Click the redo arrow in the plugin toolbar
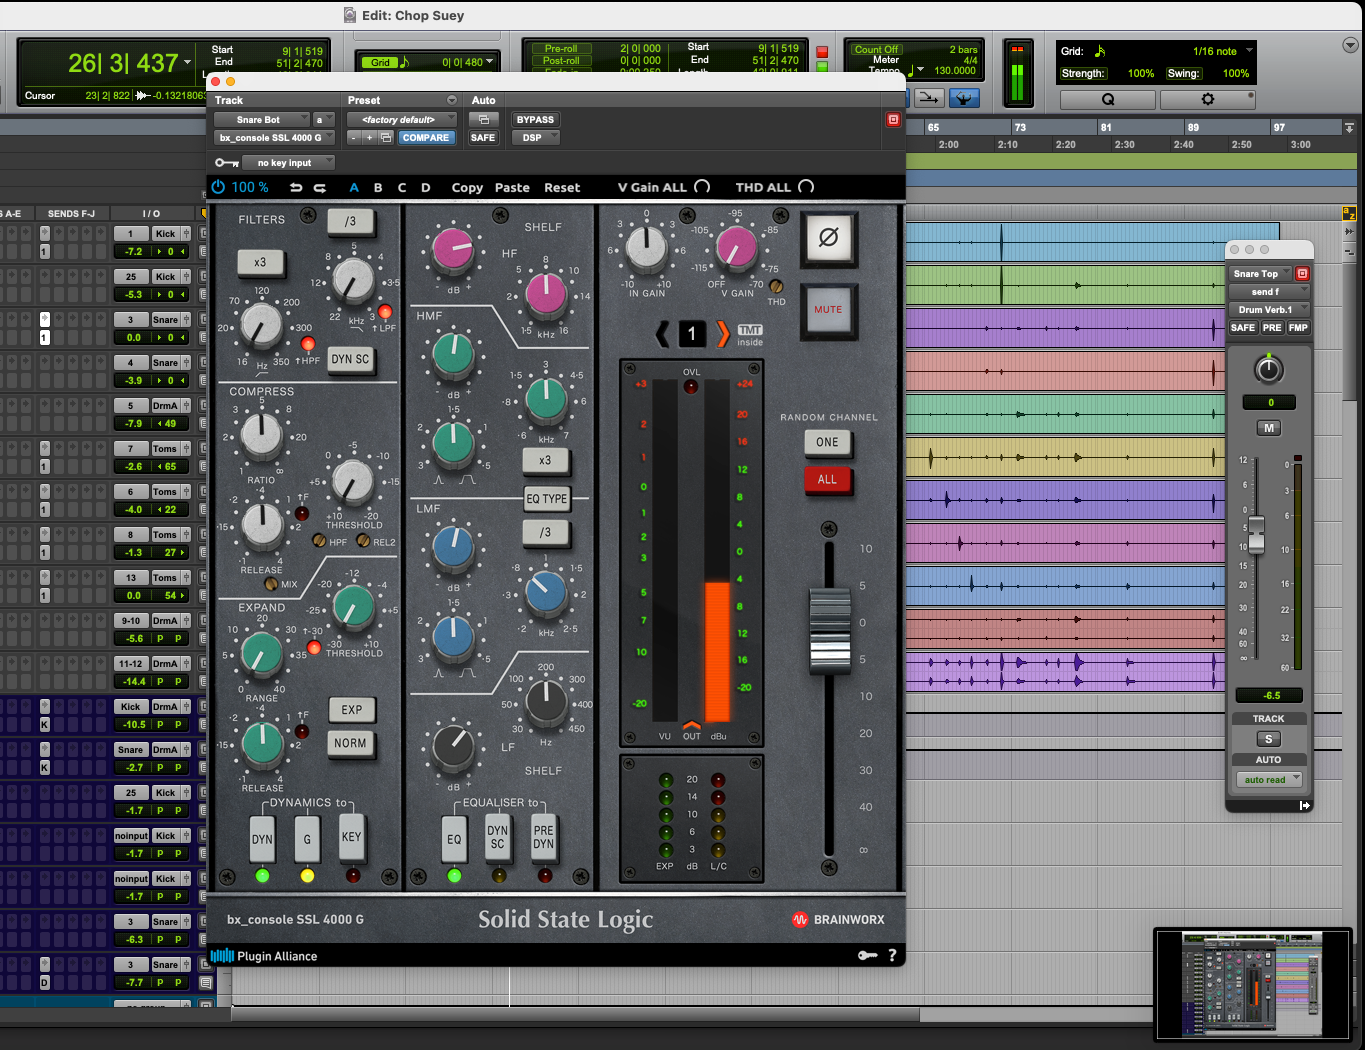The width and height of the screenshot is (1365, 1050). tap(320, 187)
